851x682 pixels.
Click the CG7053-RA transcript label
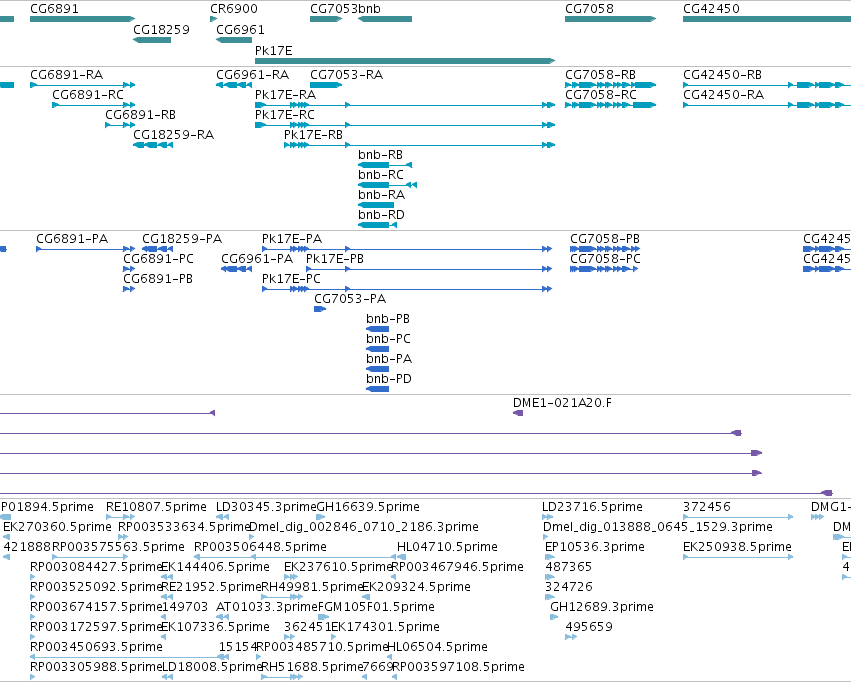click(x=346, y=75)
